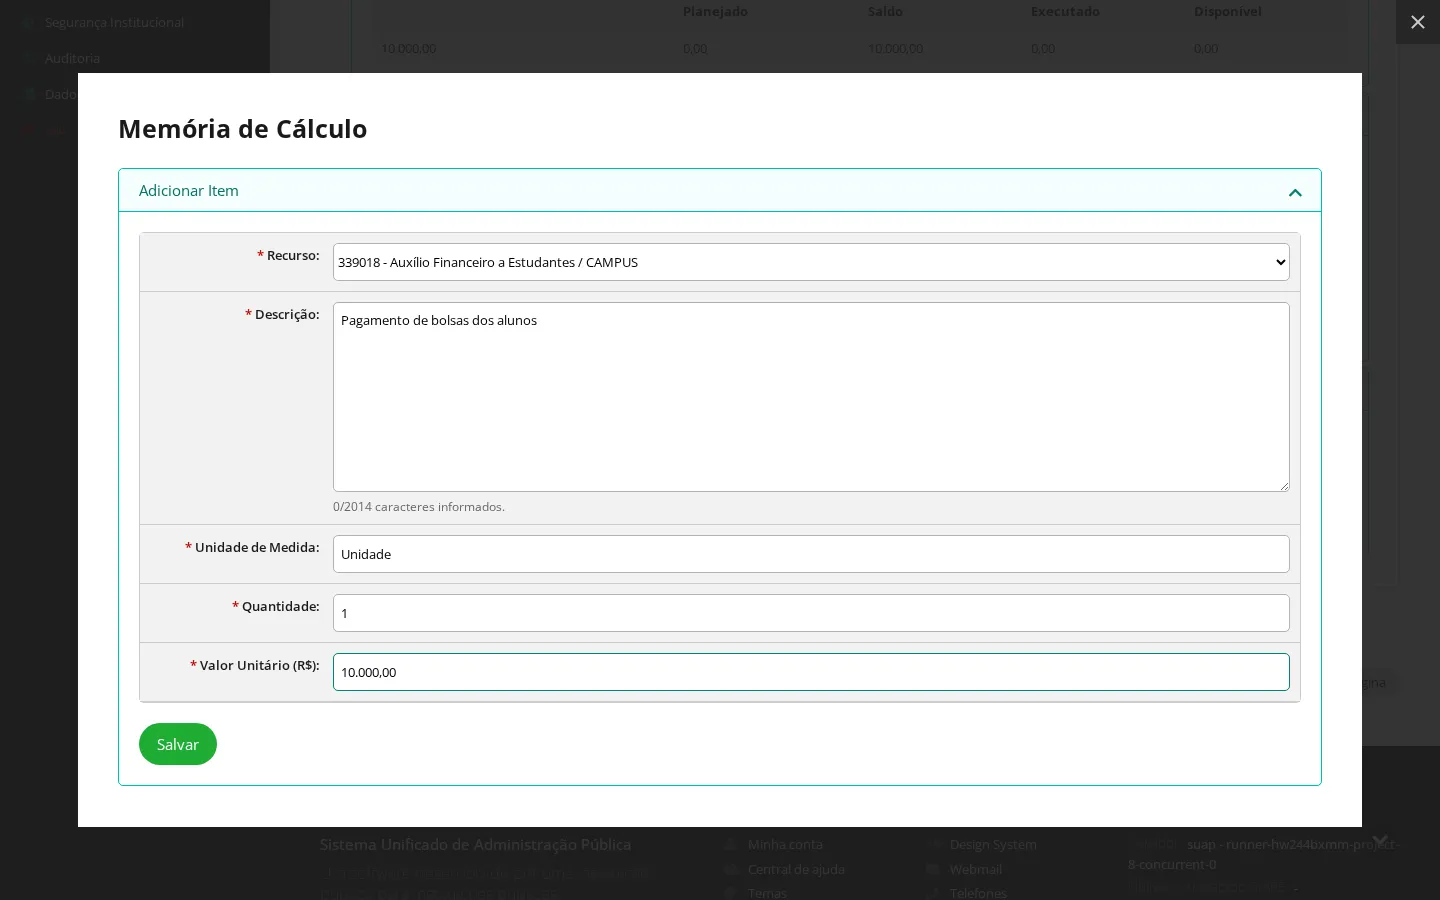Click the Sistema Unificado de Administração Pública text
Viewport: 1440px width, 900px height.
coord(475,845)
